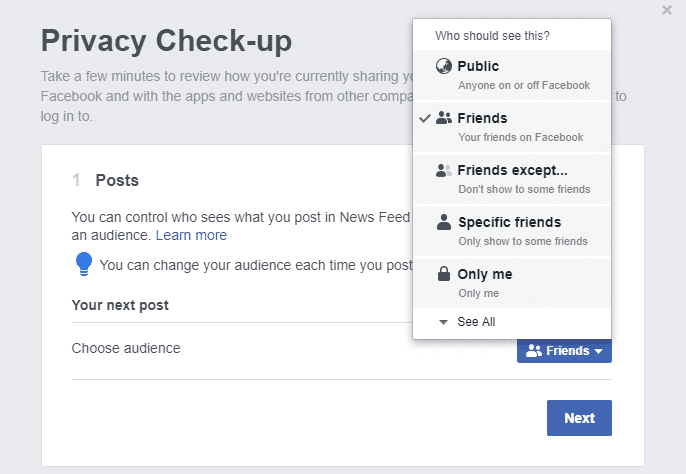Image resolution: width=686 pixels, height=474 pixels.
Task: Open the Learn more link
Action: (191, 235)
